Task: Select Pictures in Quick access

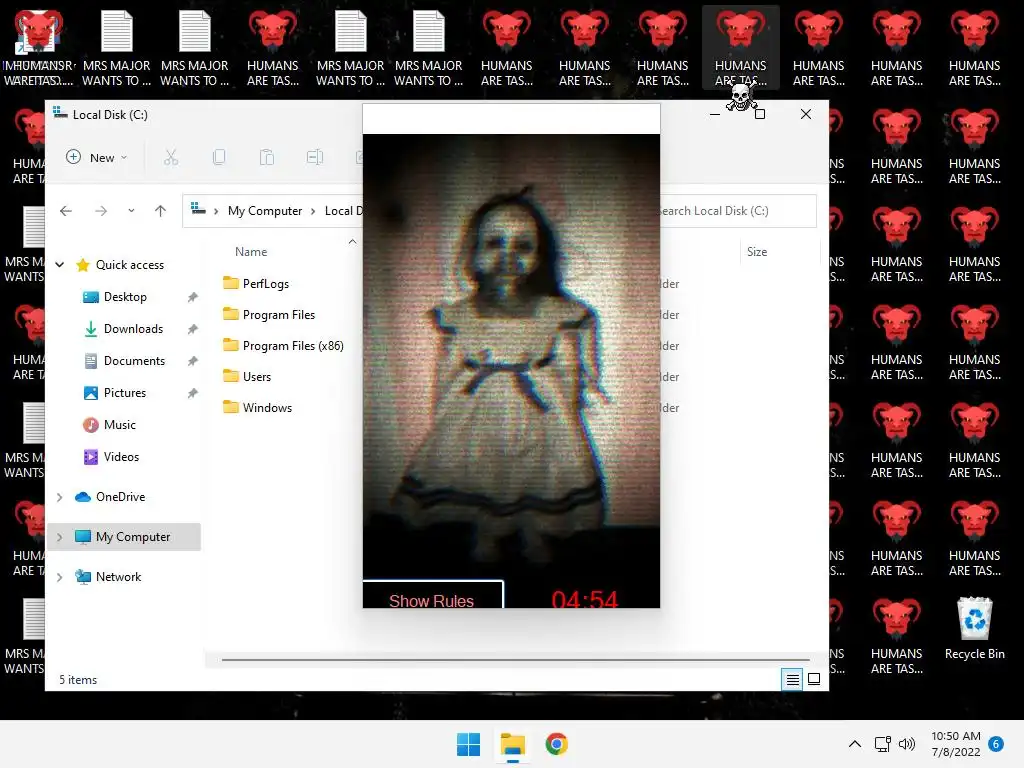Action: [124, 393]
